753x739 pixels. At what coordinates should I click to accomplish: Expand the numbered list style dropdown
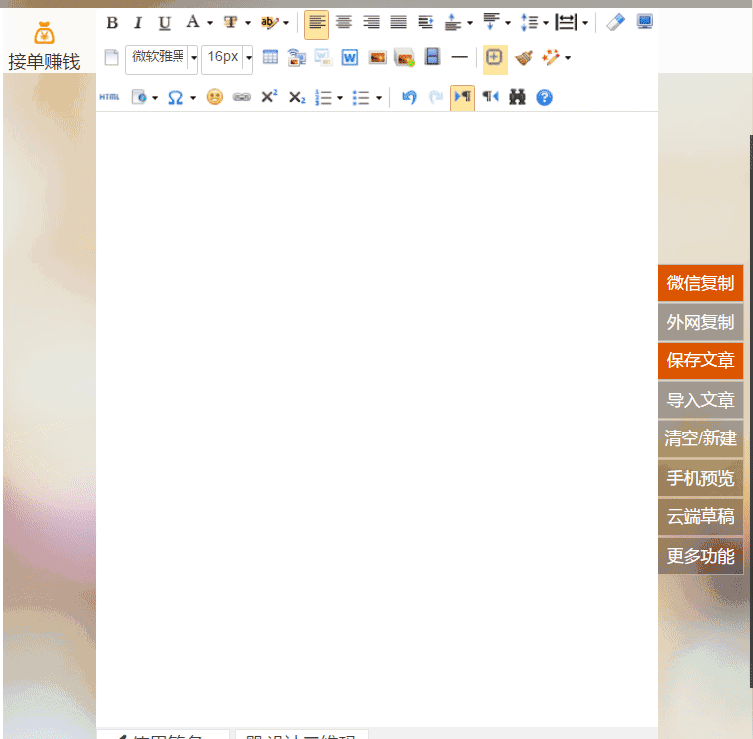pos(340,98)
